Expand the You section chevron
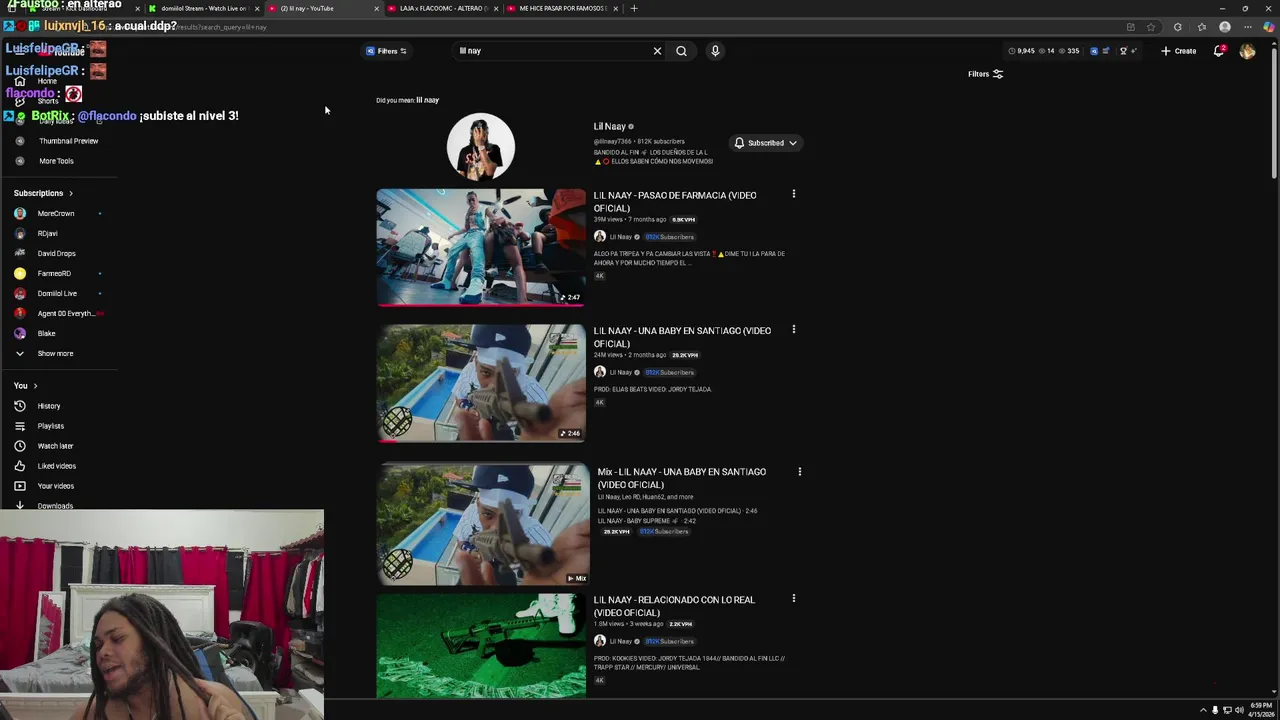Screen dimensions: 1280x720 point(35,386)
